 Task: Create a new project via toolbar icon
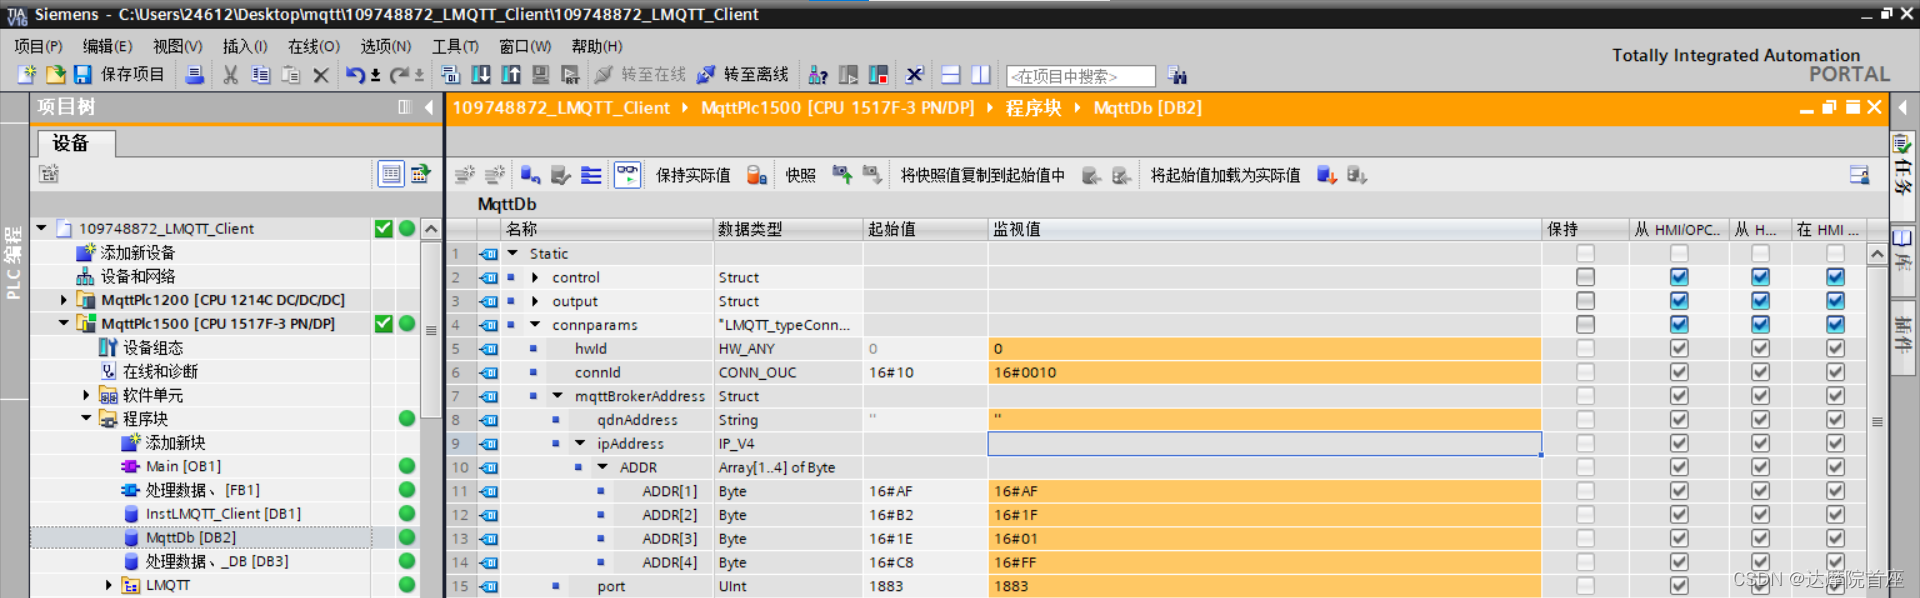(x=27, y=75)
